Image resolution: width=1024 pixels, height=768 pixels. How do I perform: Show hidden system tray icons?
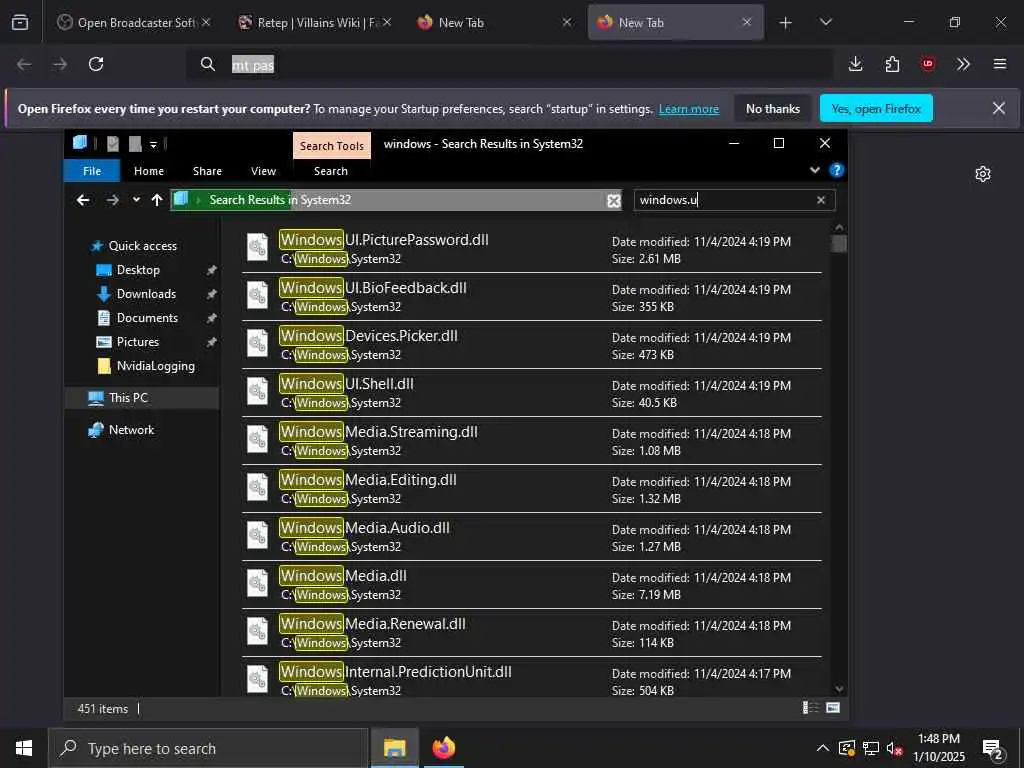pyautogui.click(x=822, y=748)
